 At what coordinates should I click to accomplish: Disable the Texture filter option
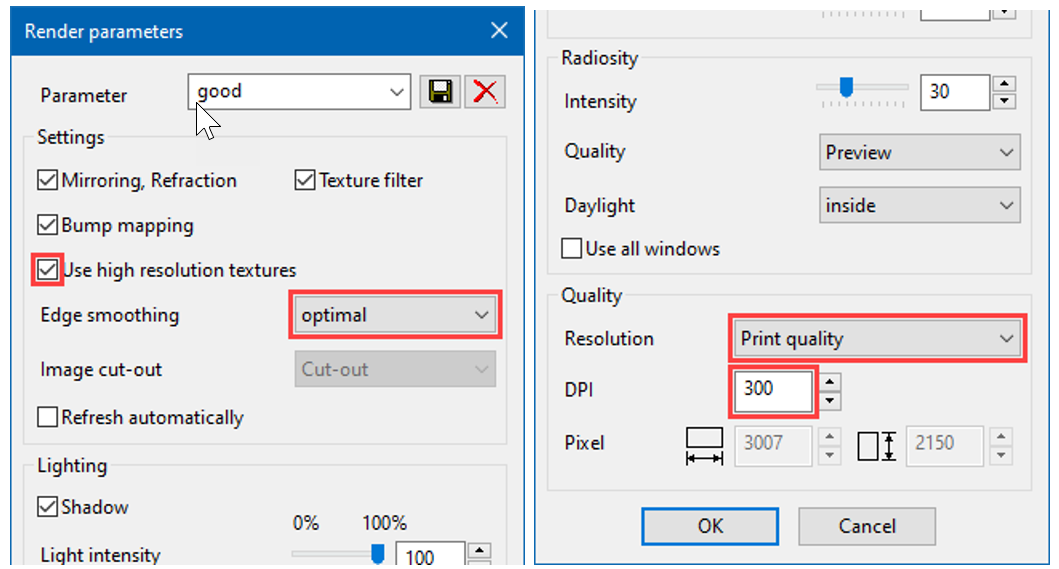(305, 181)
